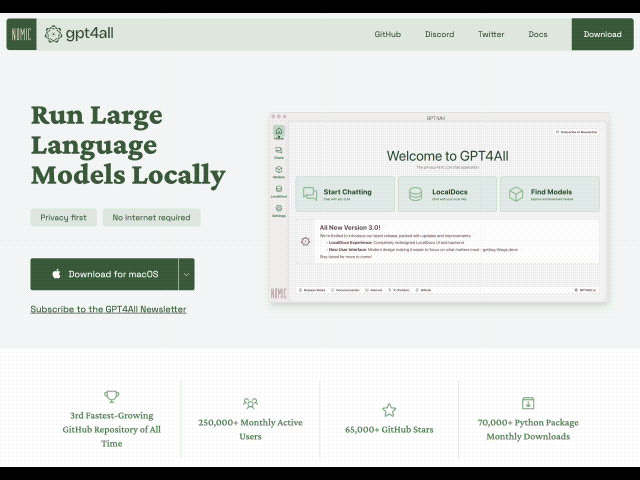The image size is (640, 480).
Task: Click the Start Chatting card in app preview
Action: click(x=345, y=194)
